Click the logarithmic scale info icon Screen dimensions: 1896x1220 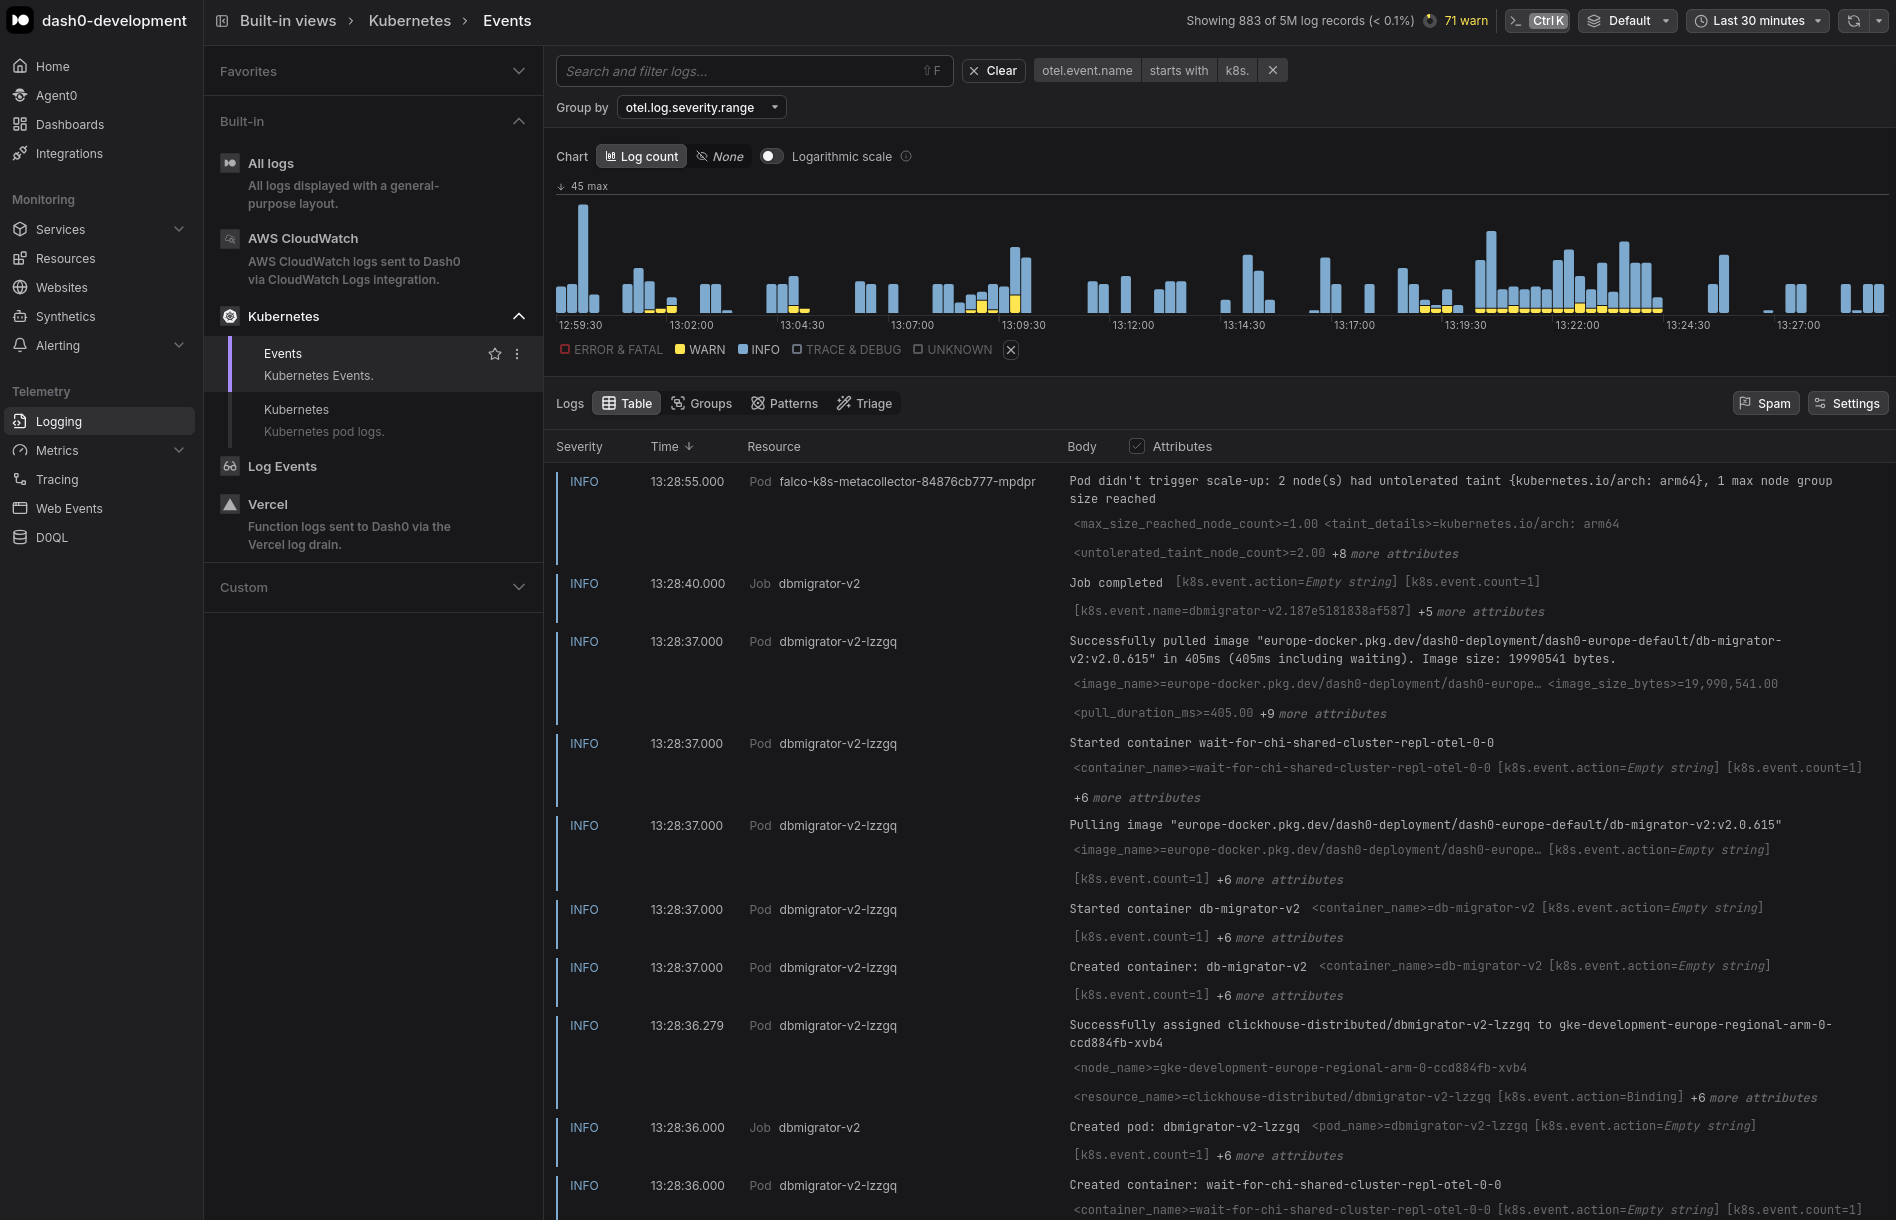(x=906, y=157)
